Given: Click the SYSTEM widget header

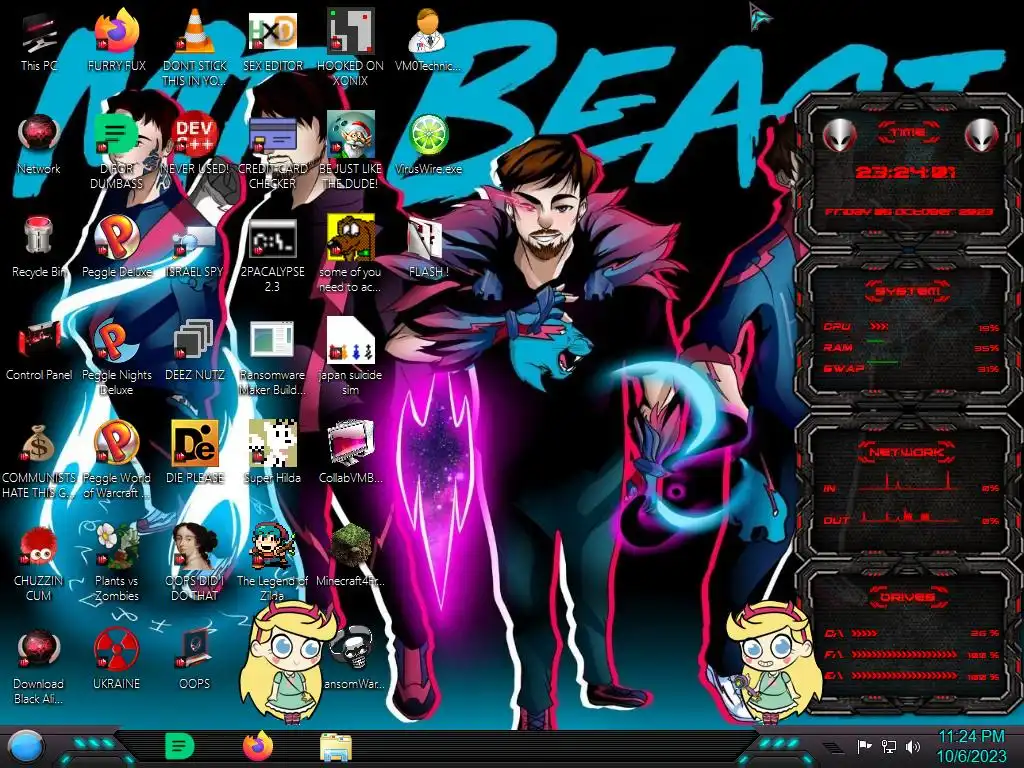Looking at the screenshot, I should pos(906,291).
